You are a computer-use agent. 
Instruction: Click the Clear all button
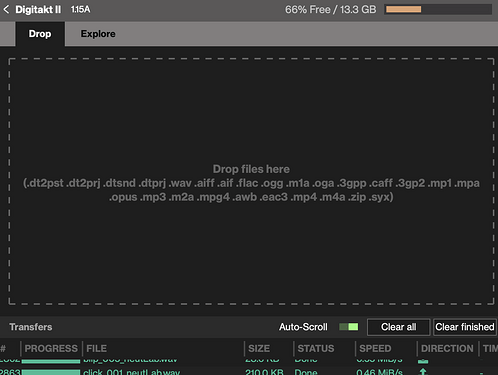pyautogui.click(x=398, y=327)
